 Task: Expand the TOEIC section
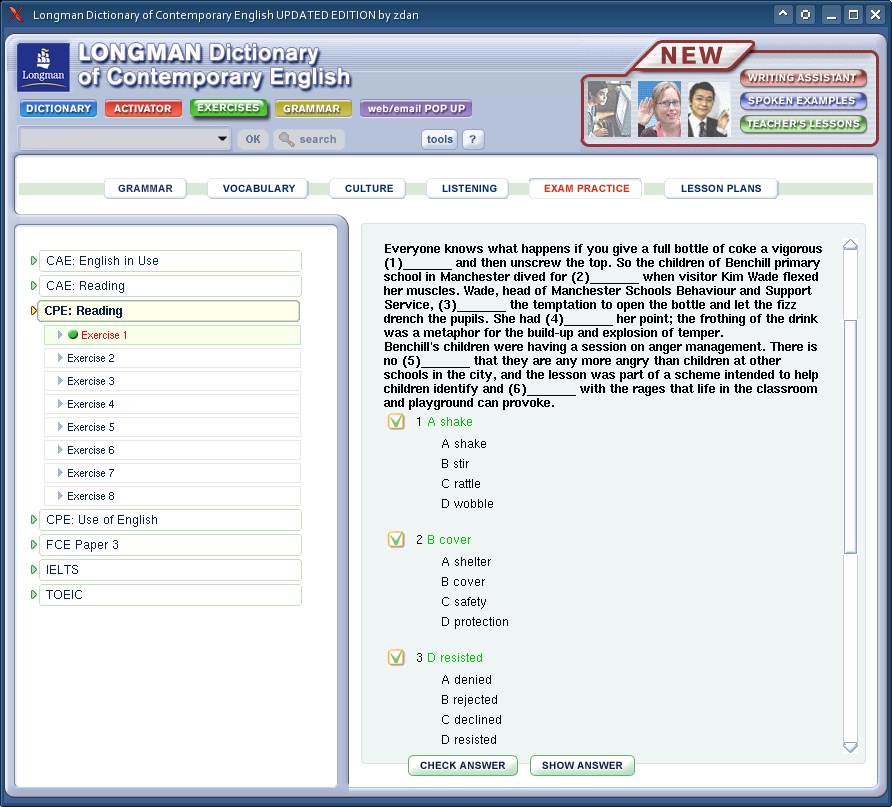click(170, 595)
